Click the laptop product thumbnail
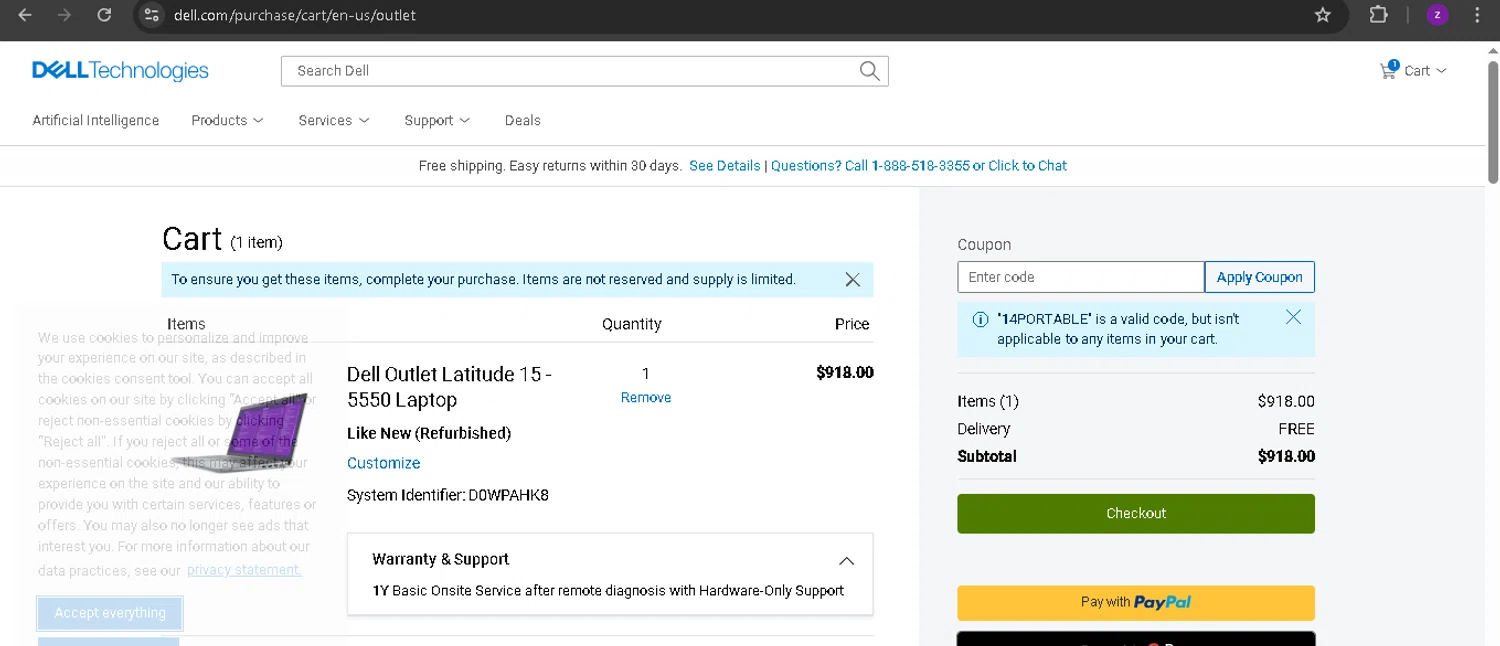 (240, 433)
